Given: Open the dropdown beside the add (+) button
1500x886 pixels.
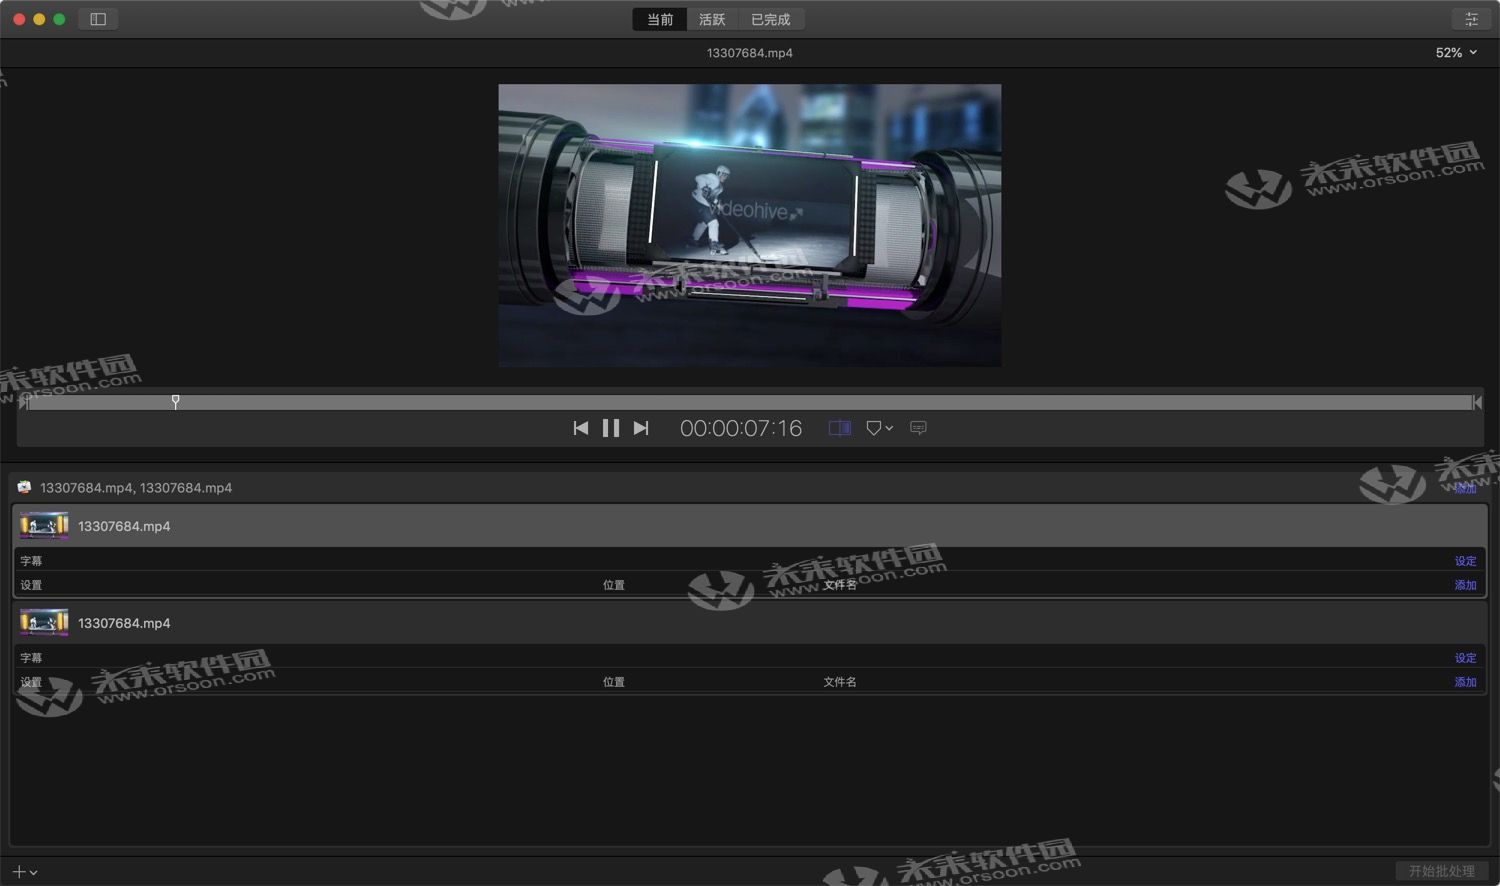Looking at the screenshot, I should click(33, 871).
